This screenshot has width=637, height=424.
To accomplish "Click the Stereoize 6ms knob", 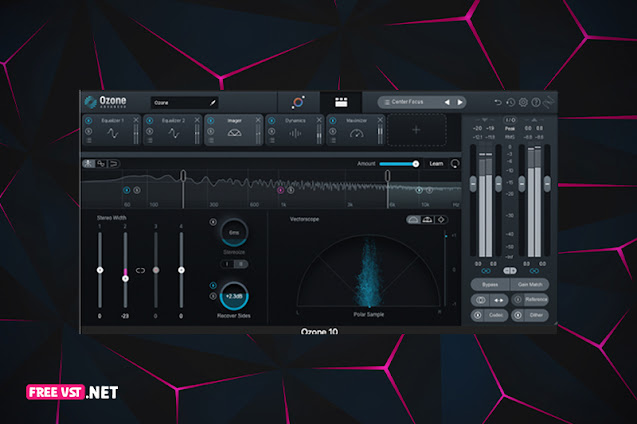I will (234, 232).
